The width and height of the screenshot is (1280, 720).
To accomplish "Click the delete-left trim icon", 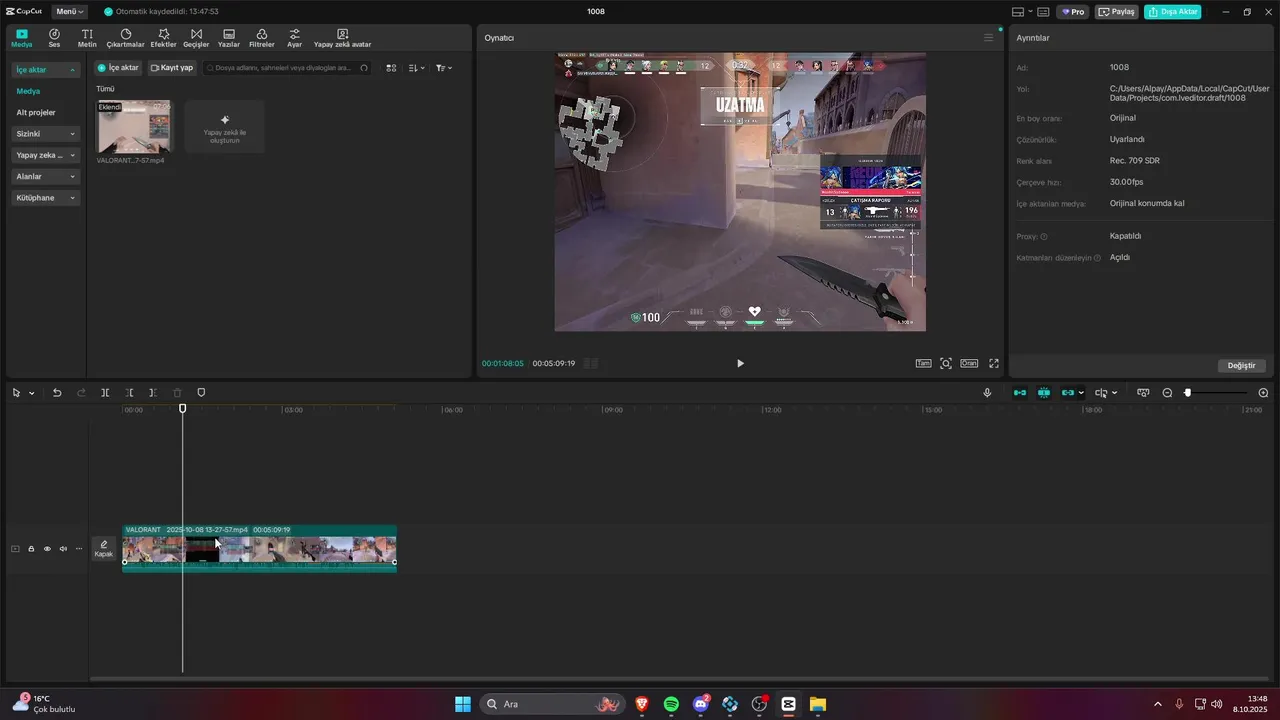I will tap(129, 393).
